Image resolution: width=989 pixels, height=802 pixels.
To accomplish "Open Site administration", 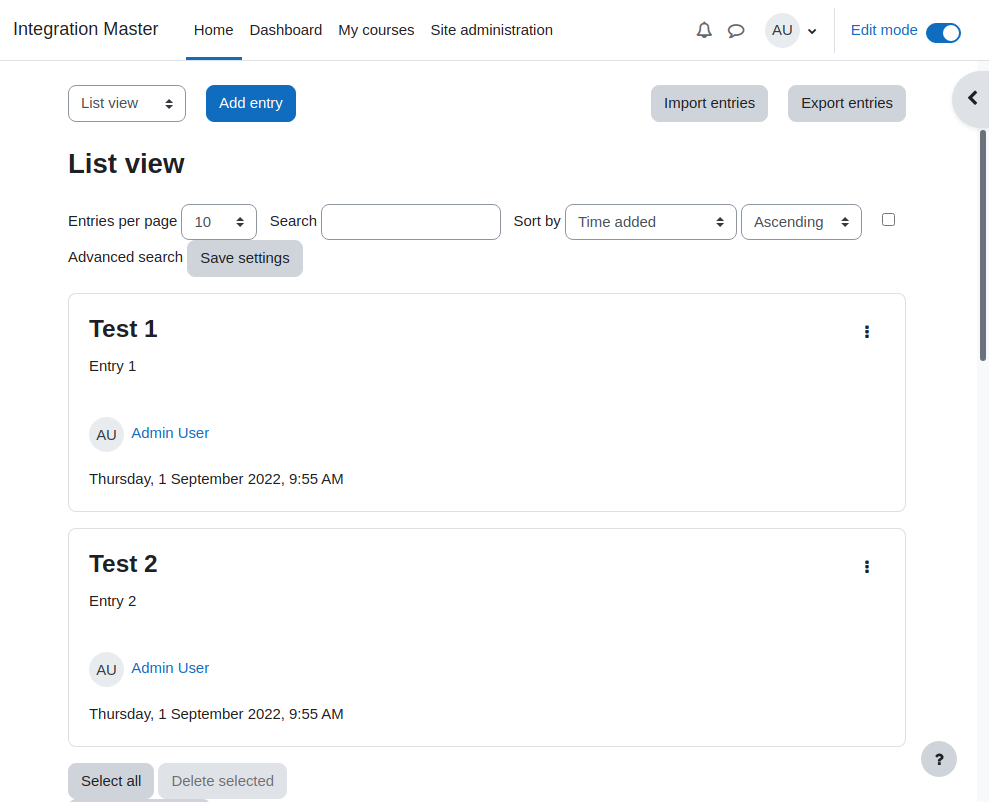I will coord(492,30).
